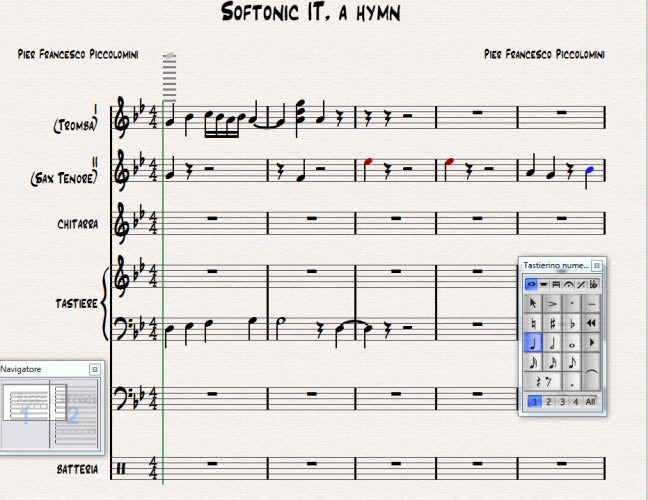Select the 'Tastiere' instrument name
648x500 pixels.
(76, 304)
